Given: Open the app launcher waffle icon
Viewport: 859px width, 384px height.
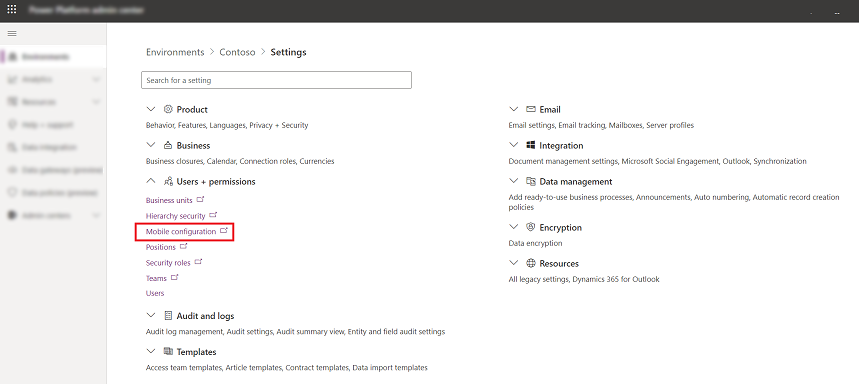Looking at the screenshot, I should [12, 10].
